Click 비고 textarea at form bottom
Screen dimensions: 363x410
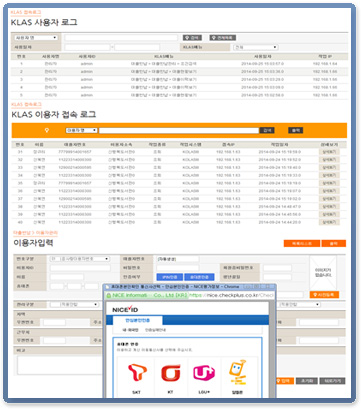pyautogui.click(x=60, y=365)
